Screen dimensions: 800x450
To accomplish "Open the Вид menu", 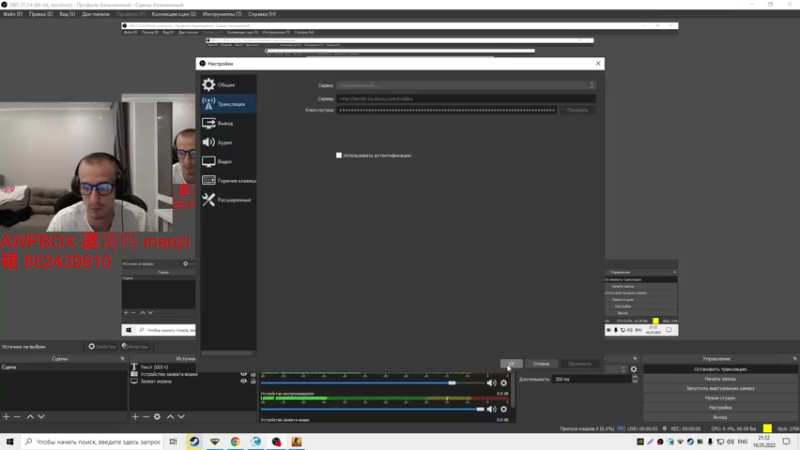I will pos(67,14).
